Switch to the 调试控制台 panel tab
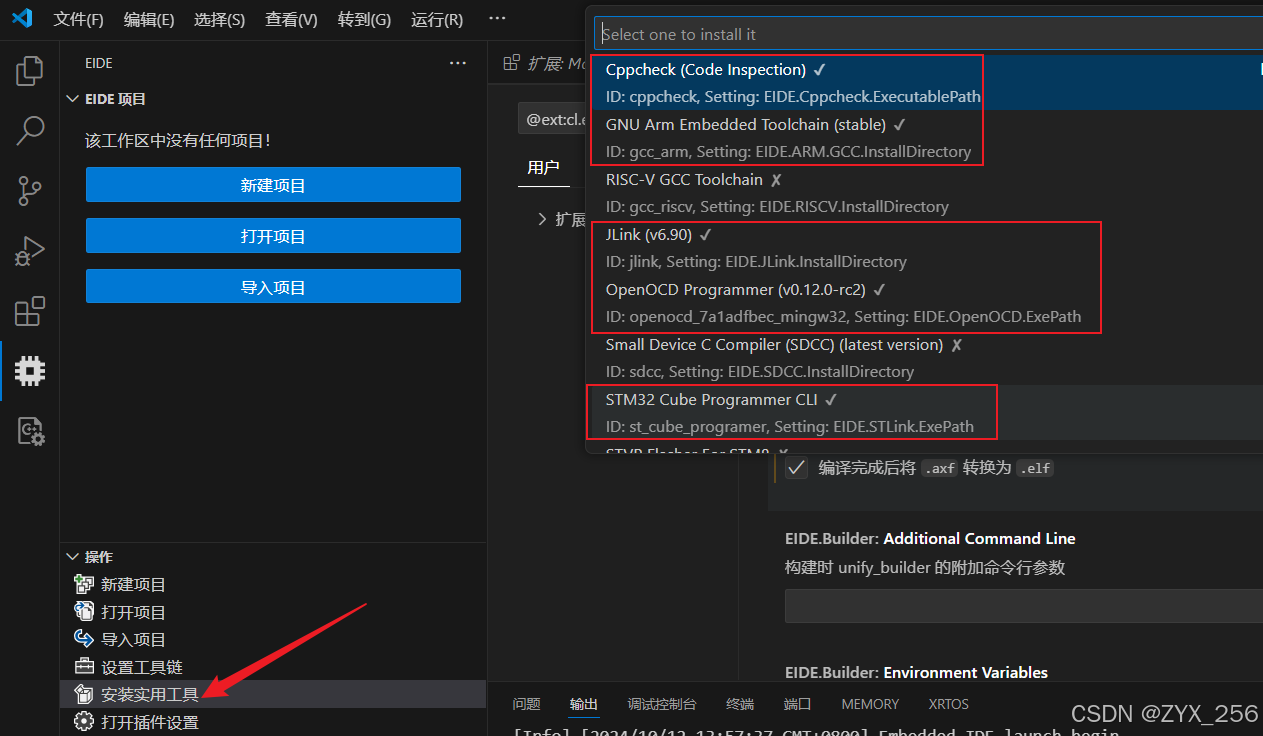The width and height of the screenshot is (1263, 736). [662, 704]
